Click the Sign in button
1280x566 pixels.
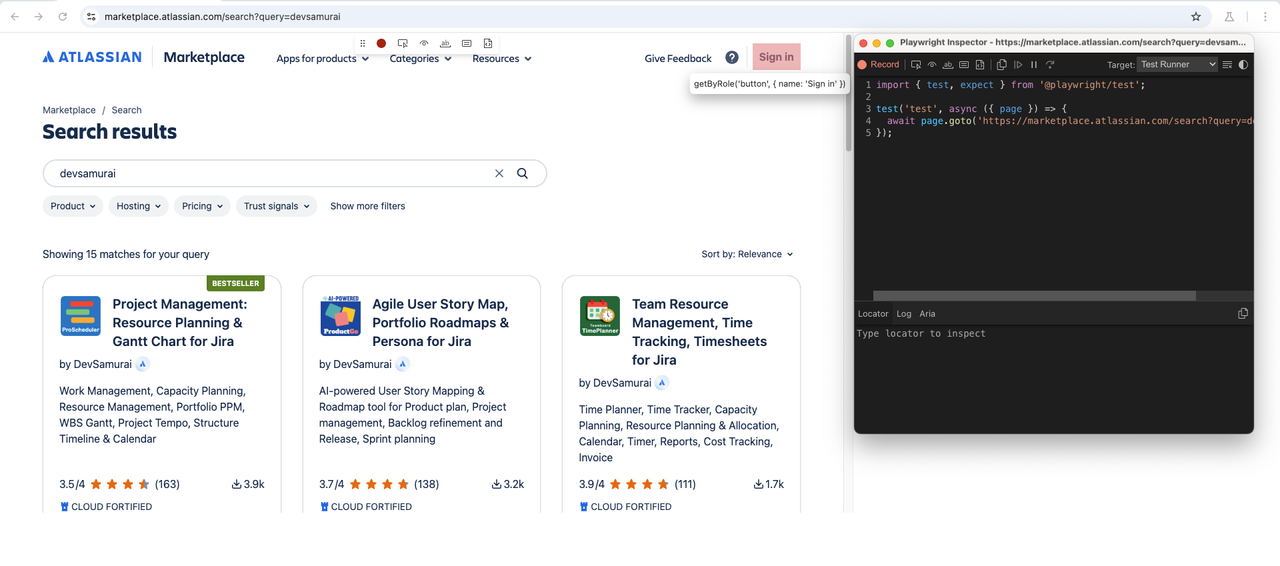click(x=776, y=57)
